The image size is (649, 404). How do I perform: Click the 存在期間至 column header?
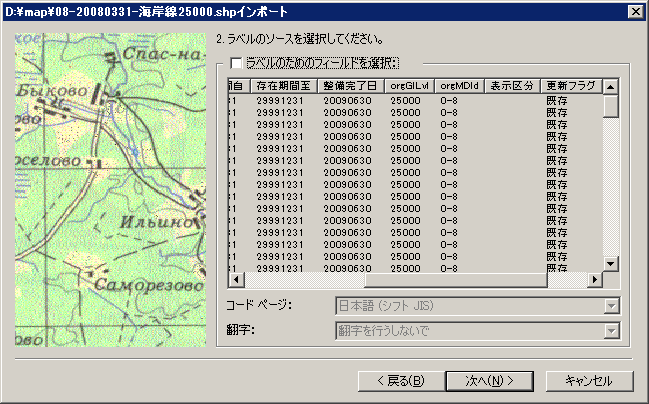point(284,86)
